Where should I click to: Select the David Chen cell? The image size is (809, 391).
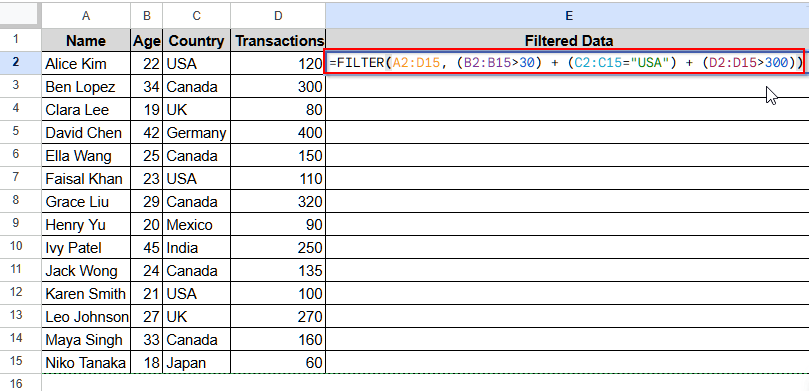pos(86,132)
